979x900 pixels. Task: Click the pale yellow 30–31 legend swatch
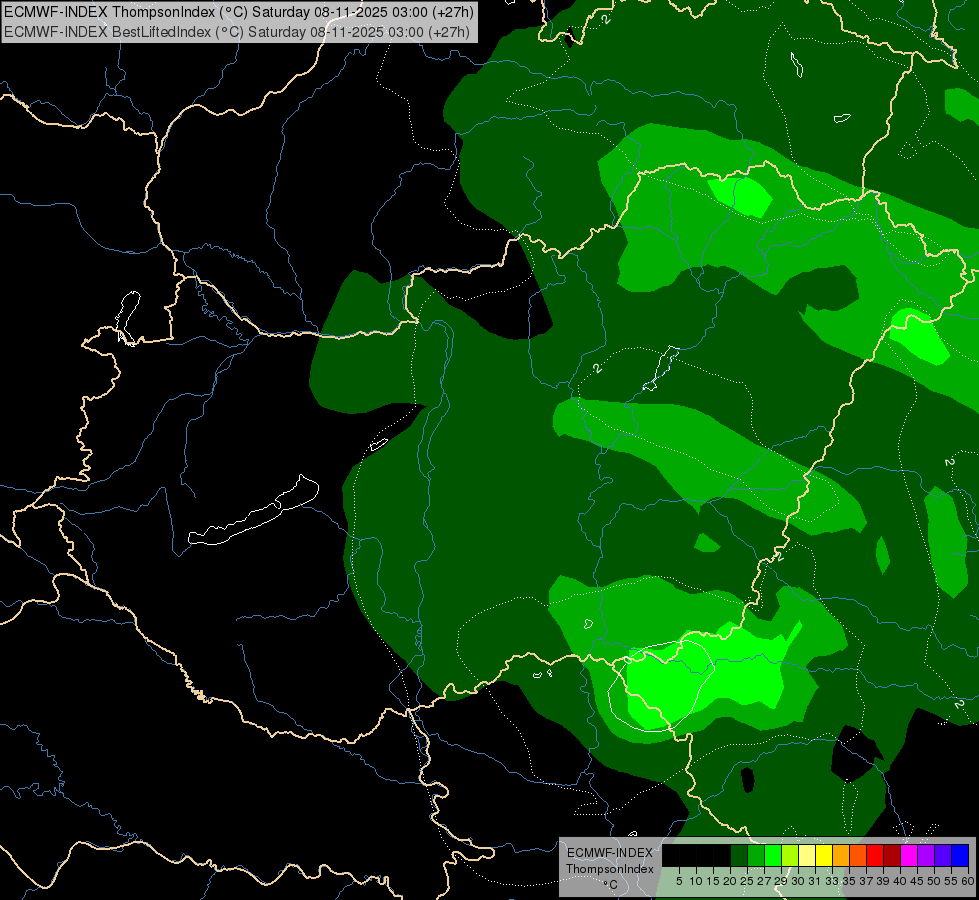807,855
